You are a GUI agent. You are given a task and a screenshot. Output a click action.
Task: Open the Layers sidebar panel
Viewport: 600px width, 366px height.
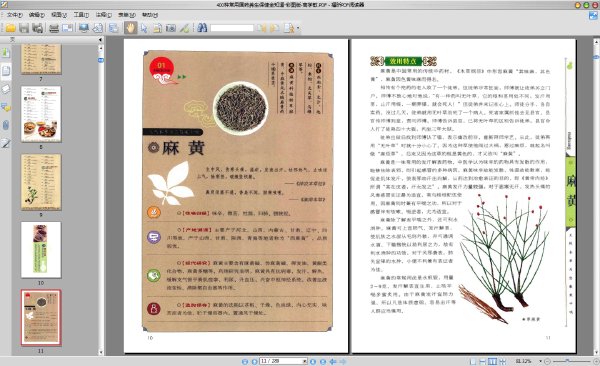(6, 89)
